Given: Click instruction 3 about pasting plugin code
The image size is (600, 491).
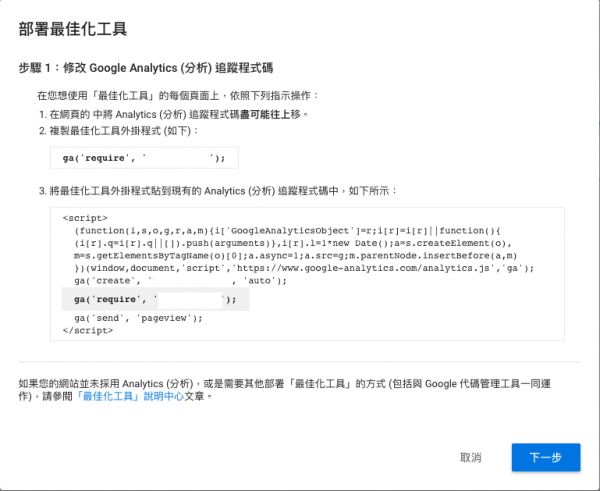Looking at the screenshot, I should point(218,191).
